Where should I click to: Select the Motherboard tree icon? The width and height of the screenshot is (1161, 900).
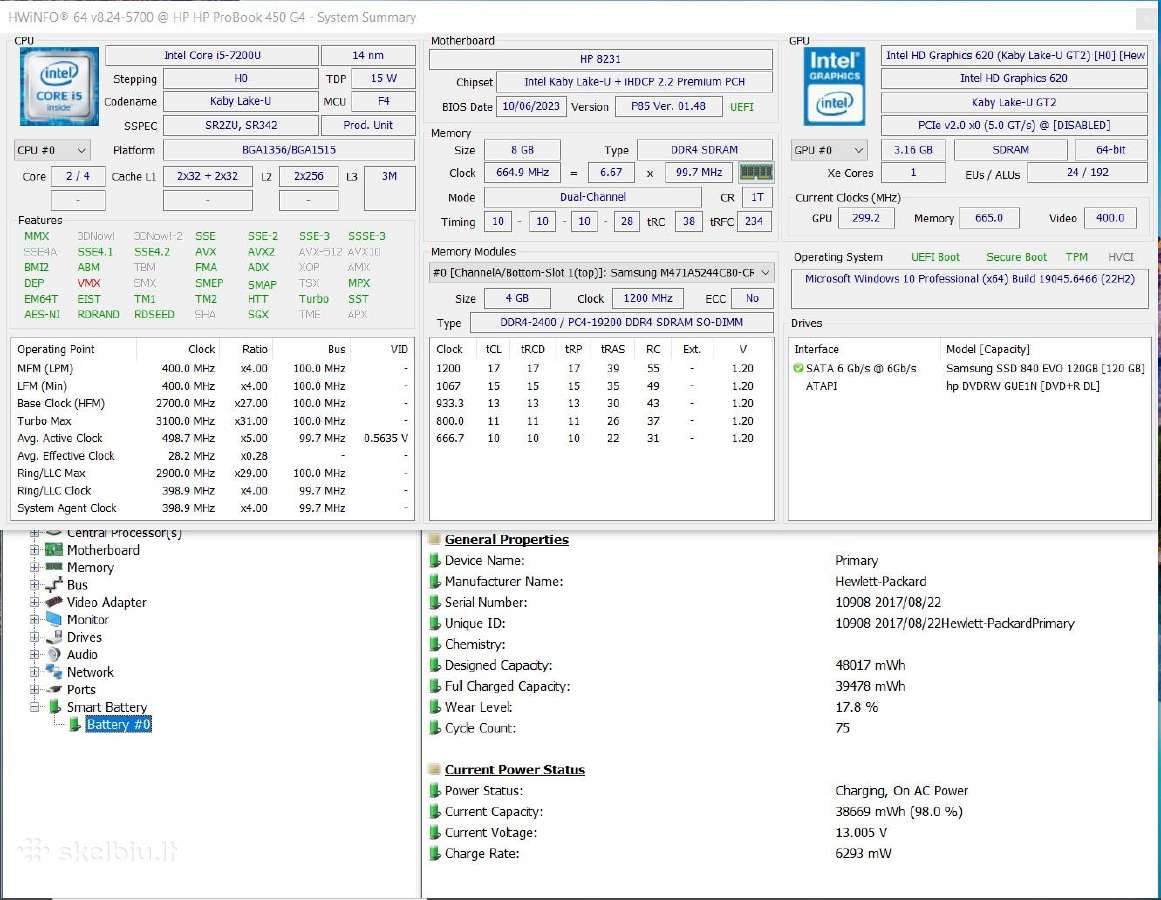tap(53, 550)
